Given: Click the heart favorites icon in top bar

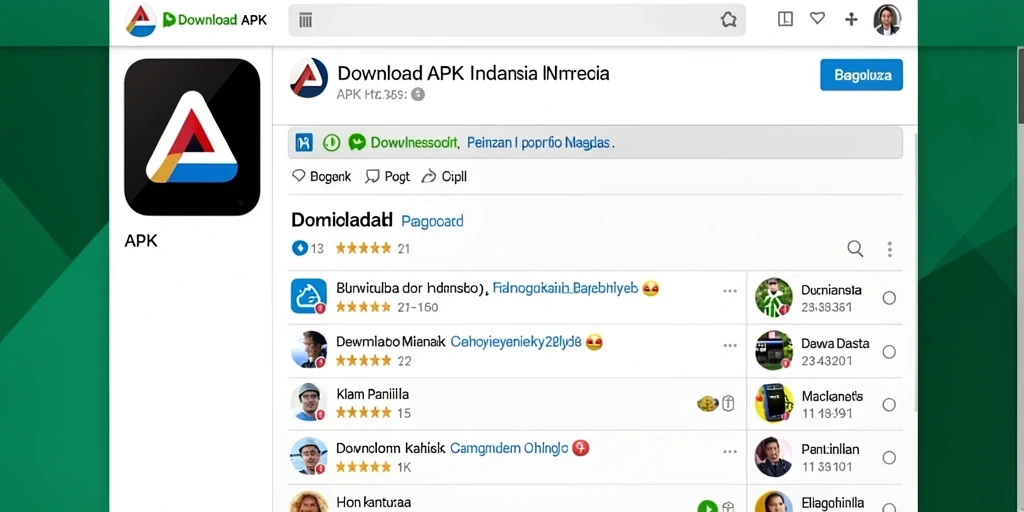Looking at the screenshot, I should coord(817,18).
